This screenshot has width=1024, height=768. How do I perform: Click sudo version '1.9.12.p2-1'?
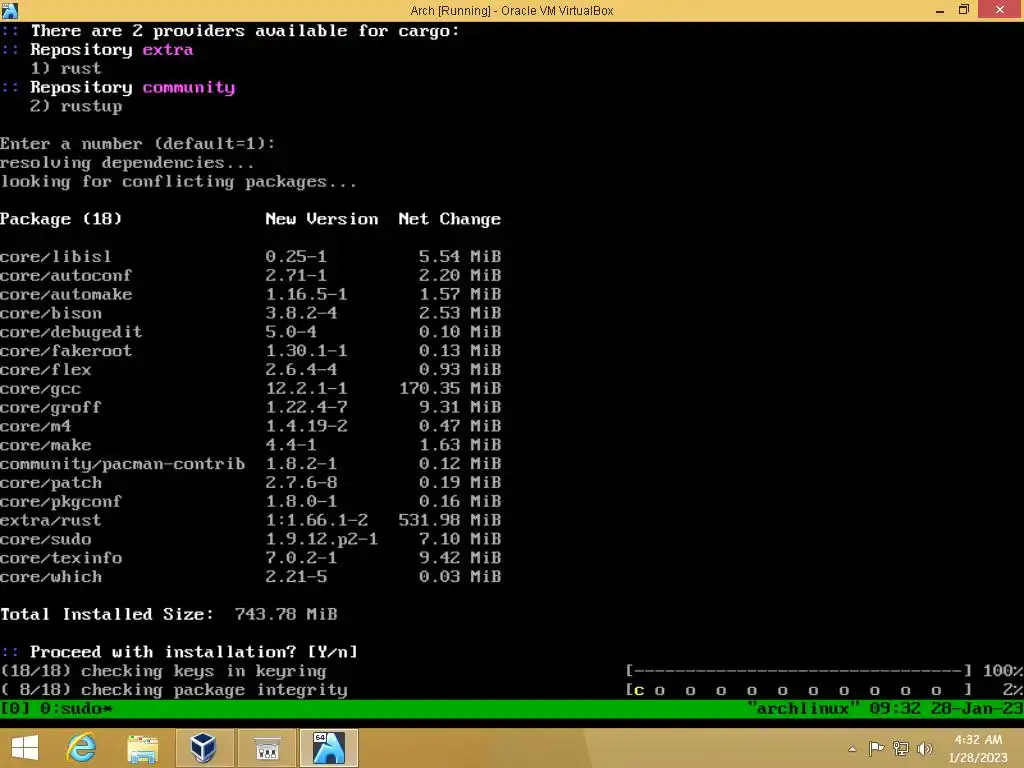321,539
